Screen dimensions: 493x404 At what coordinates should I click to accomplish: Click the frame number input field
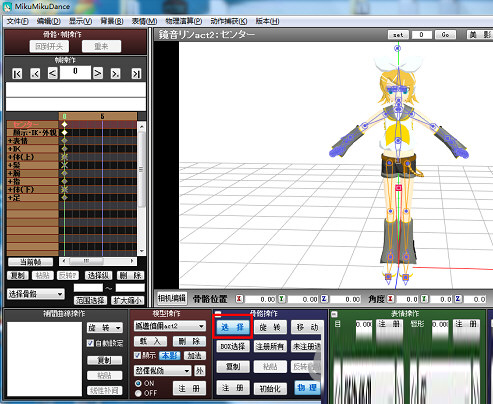75,72
